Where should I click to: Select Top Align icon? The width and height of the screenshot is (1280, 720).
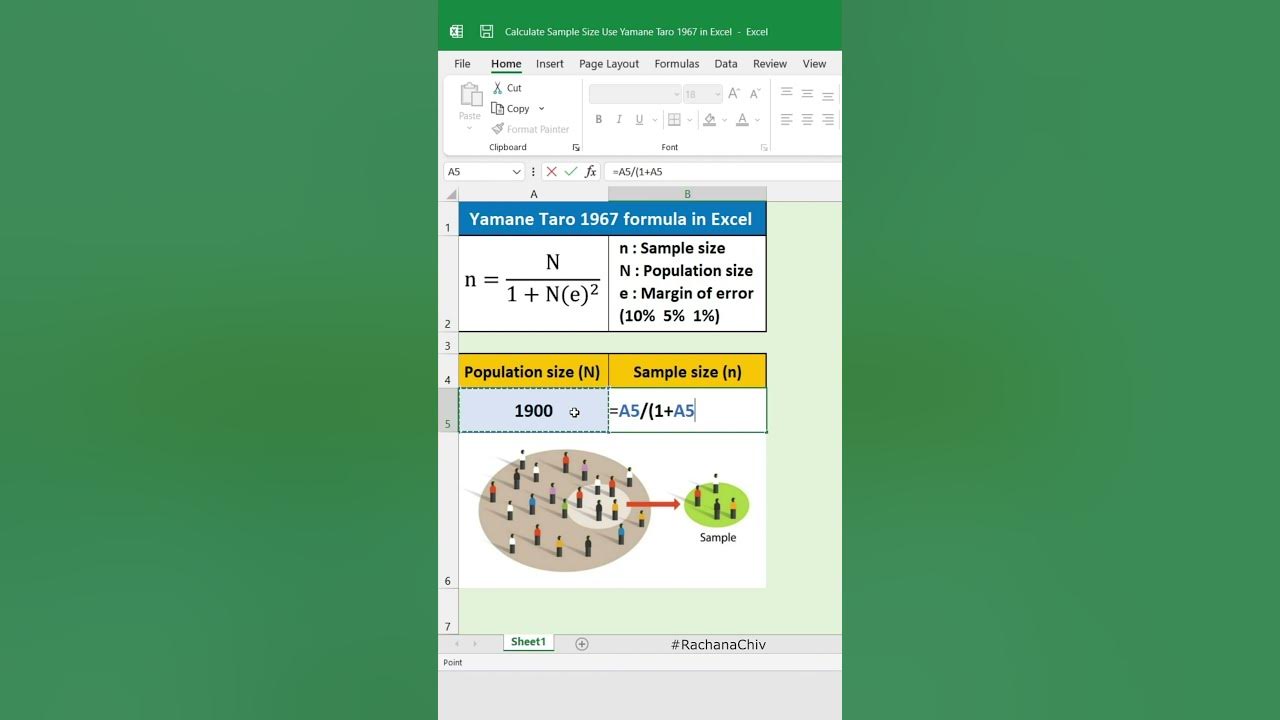tap(786, 93)
